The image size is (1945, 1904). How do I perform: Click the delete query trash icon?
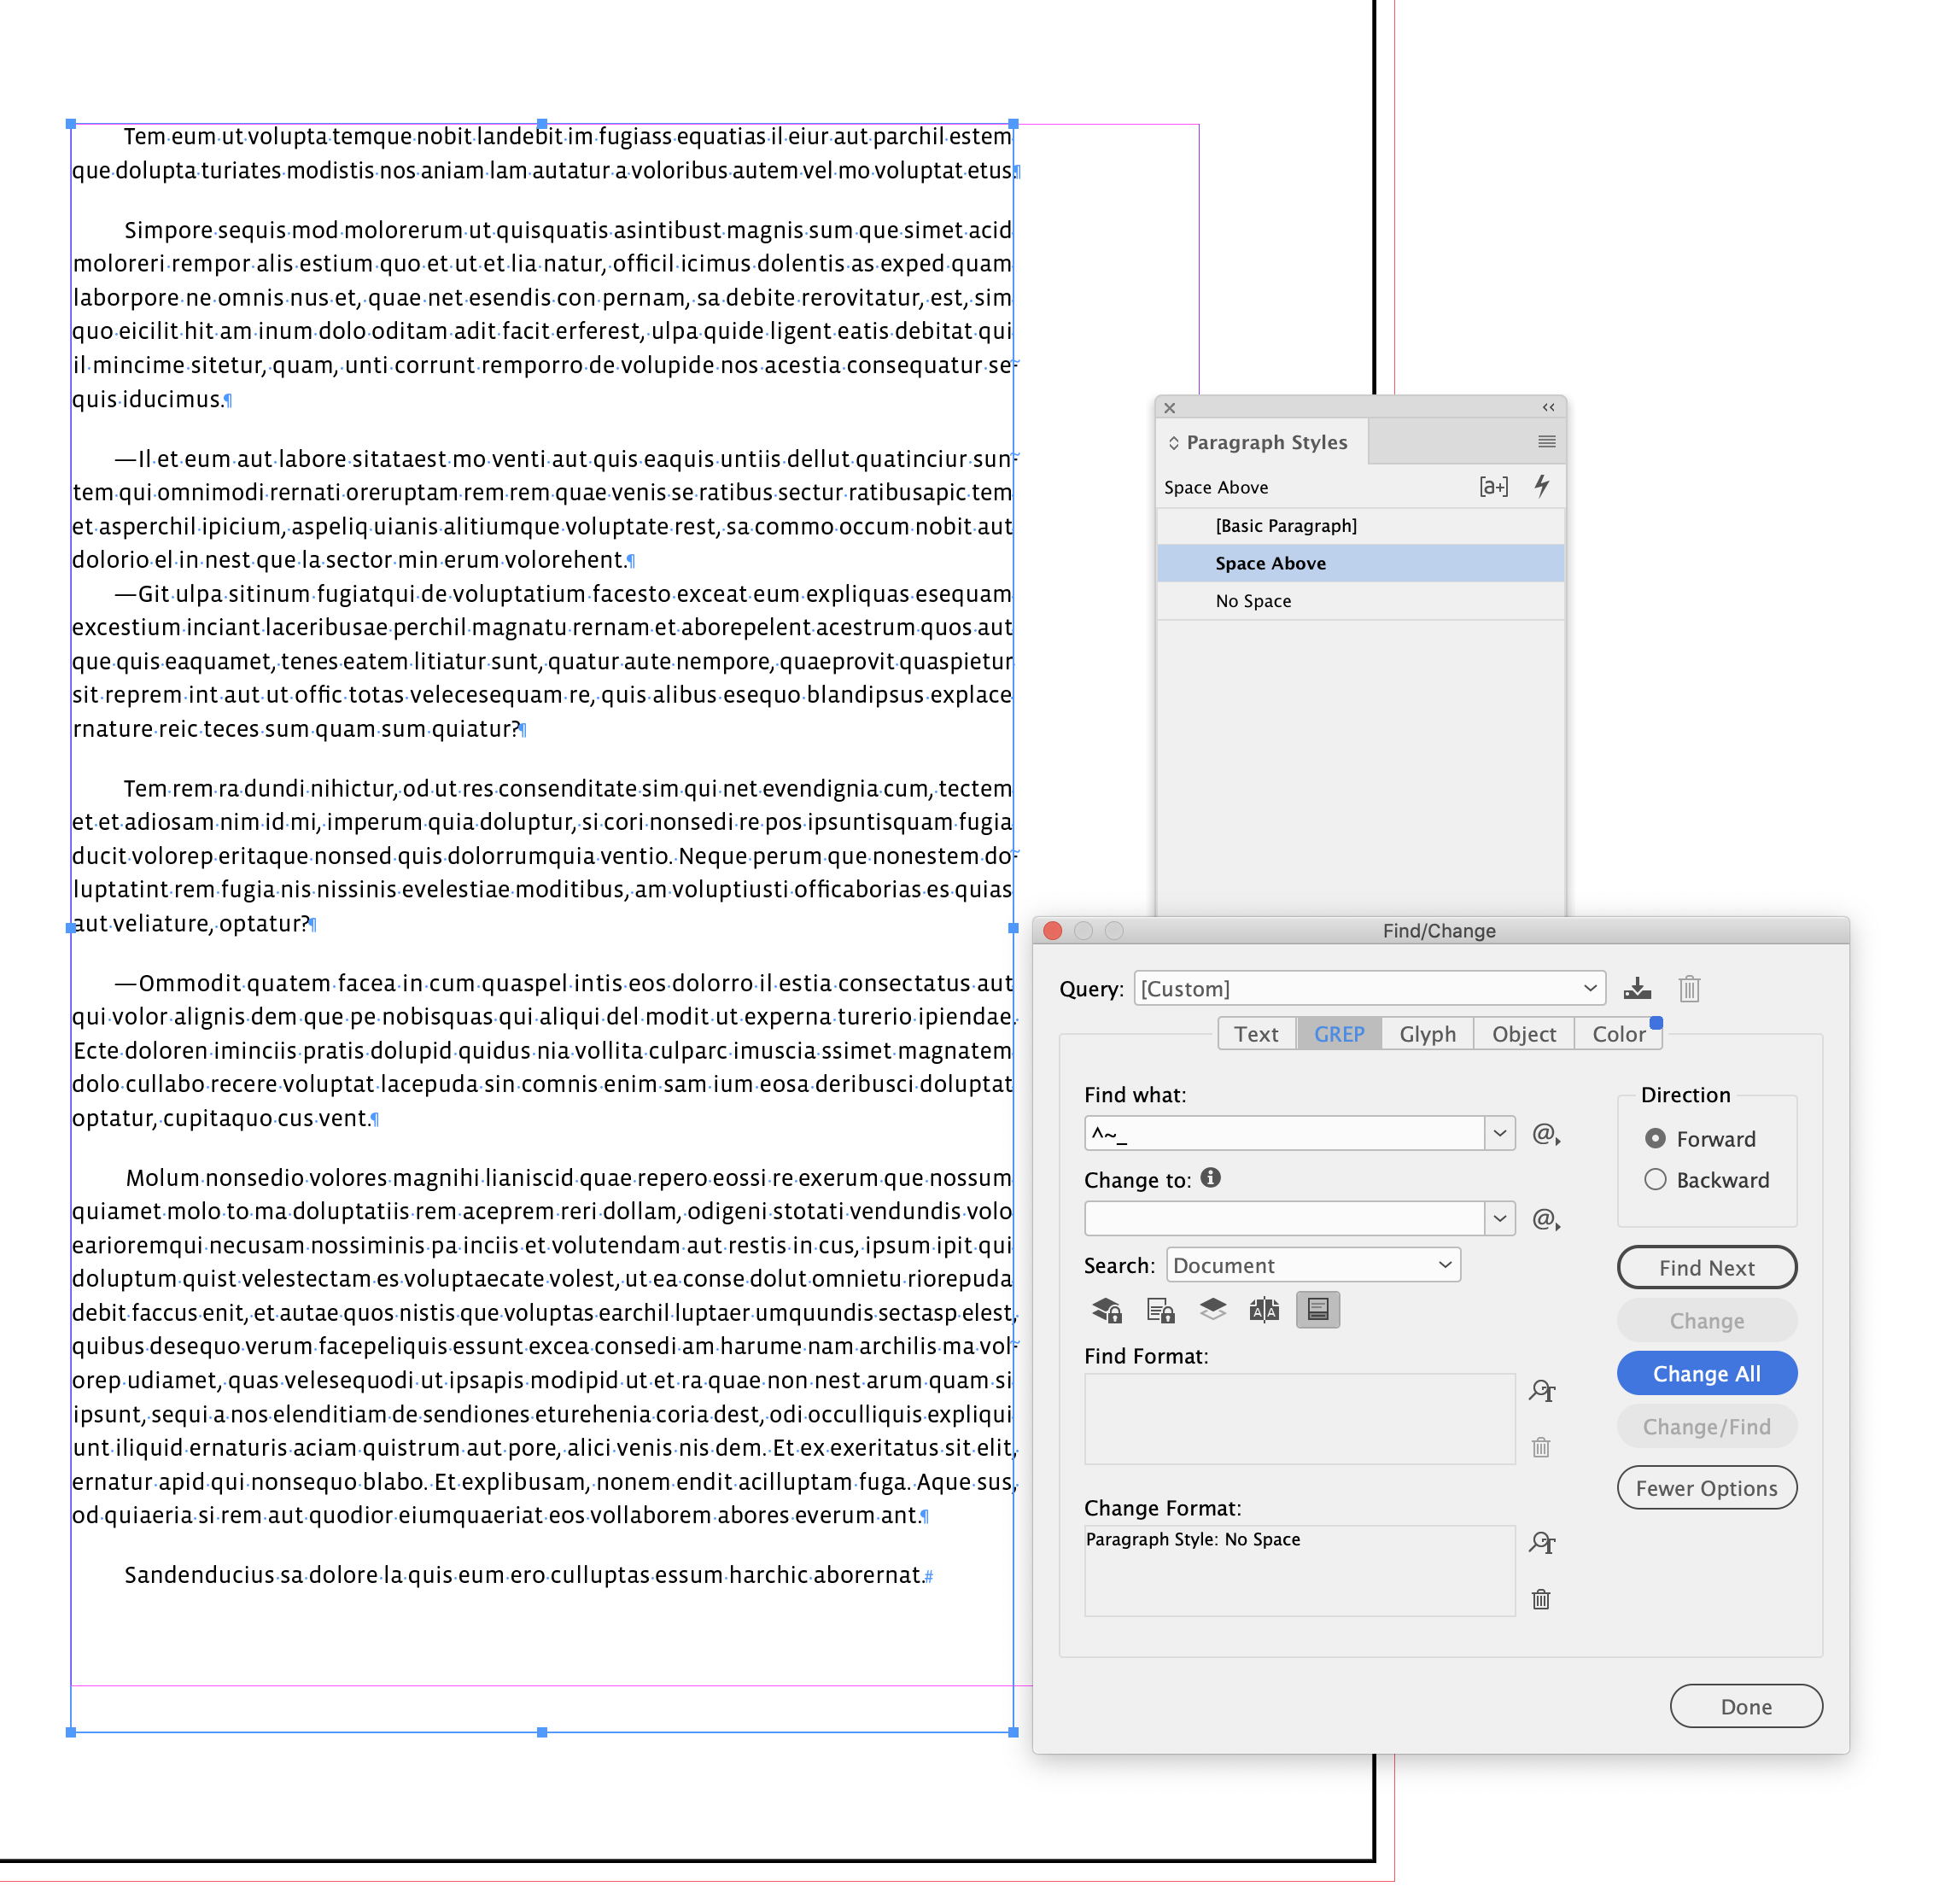[x=1689, y=988]
